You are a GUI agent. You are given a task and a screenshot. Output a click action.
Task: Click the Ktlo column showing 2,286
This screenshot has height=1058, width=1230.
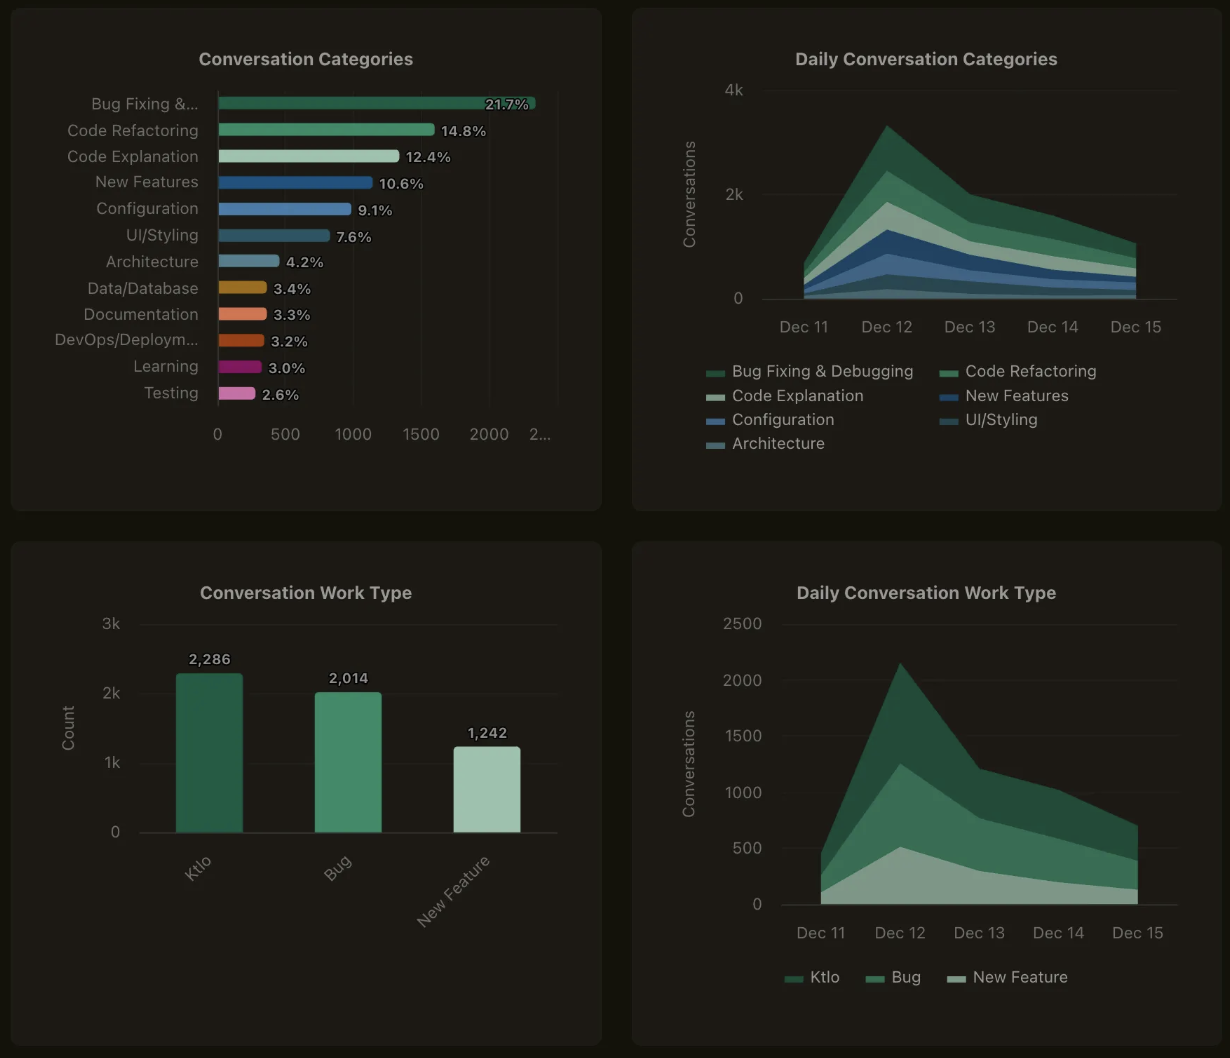click(209, 753)
